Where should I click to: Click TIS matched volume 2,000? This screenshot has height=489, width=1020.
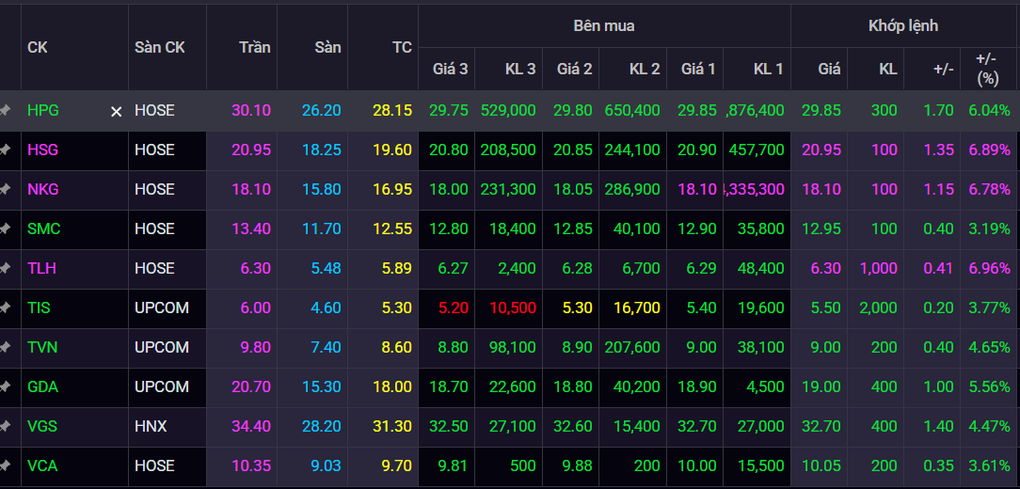click(x=878, y=308)
